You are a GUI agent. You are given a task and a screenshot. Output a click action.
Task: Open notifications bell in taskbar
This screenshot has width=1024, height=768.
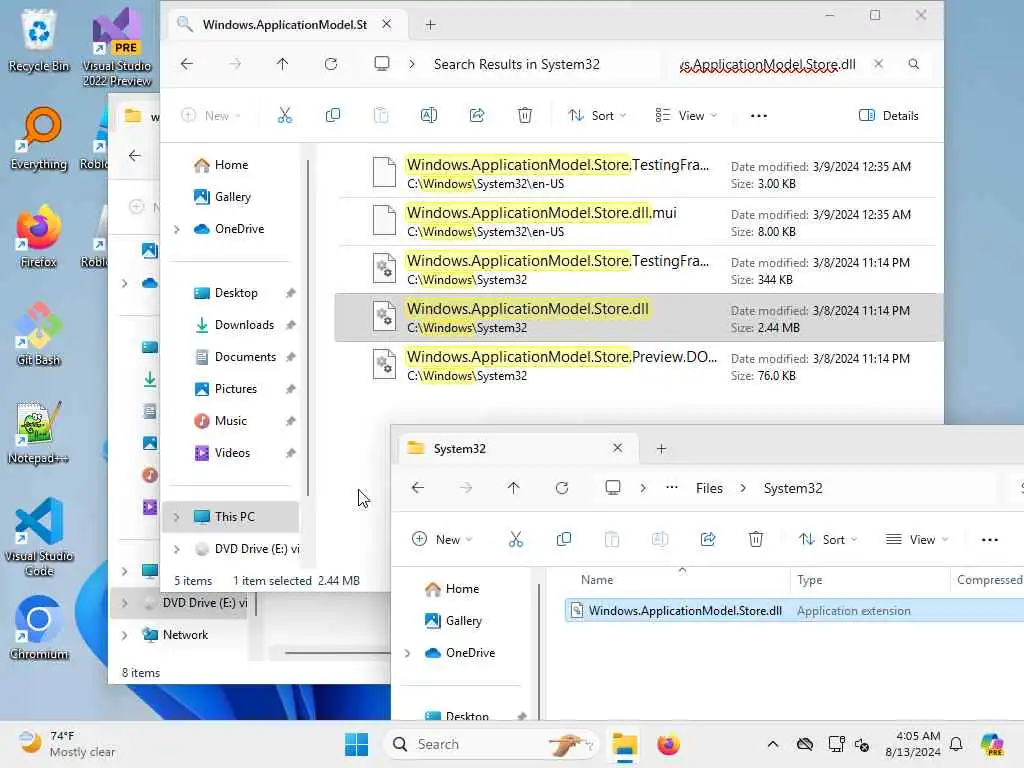(x=956, y=744)
